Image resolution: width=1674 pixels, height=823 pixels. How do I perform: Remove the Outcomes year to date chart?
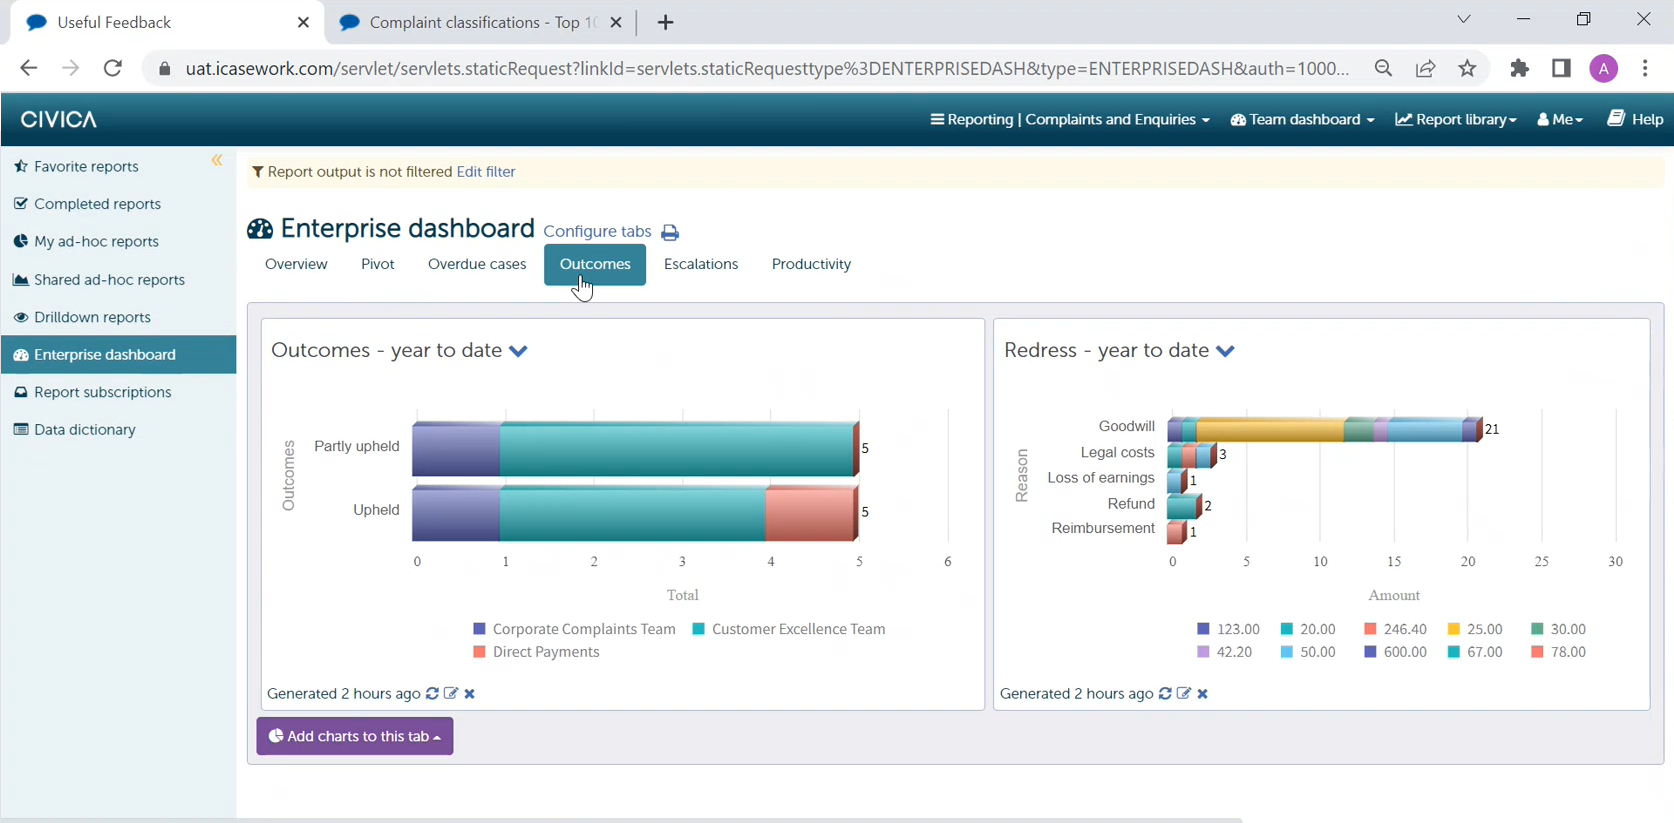pyautogui.click(x=470, y=693)
